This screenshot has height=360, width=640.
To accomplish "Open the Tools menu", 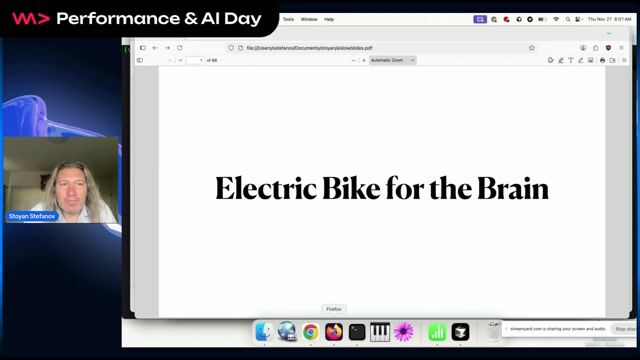I will 288,19.
